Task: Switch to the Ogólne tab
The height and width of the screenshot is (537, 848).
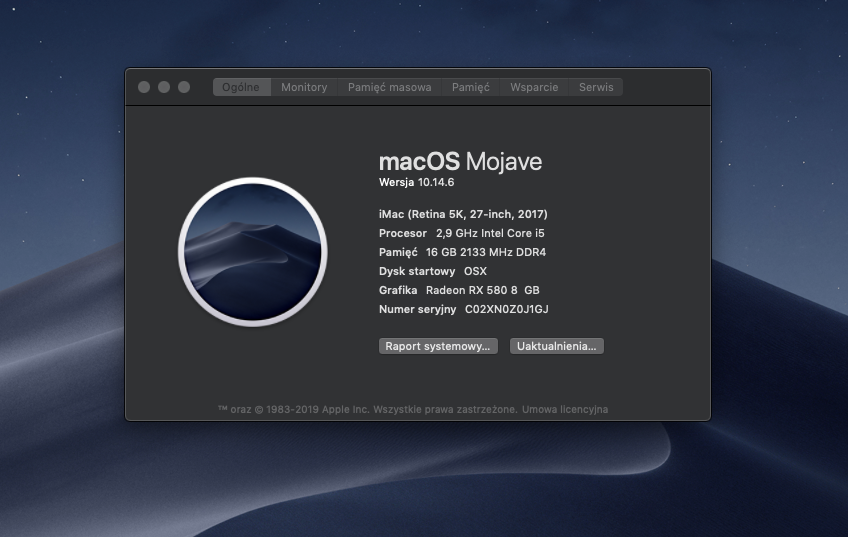Action: pos(241,87)
